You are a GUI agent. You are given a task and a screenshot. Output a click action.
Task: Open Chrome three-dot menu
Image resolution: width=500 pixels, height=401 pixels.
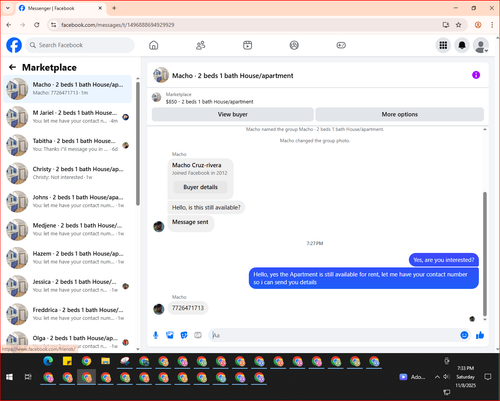(492, 25)
